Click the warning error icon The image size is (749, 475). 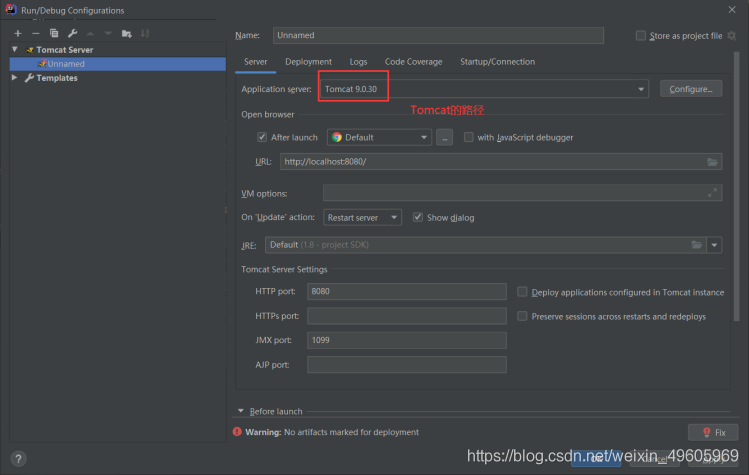[237, 432]
